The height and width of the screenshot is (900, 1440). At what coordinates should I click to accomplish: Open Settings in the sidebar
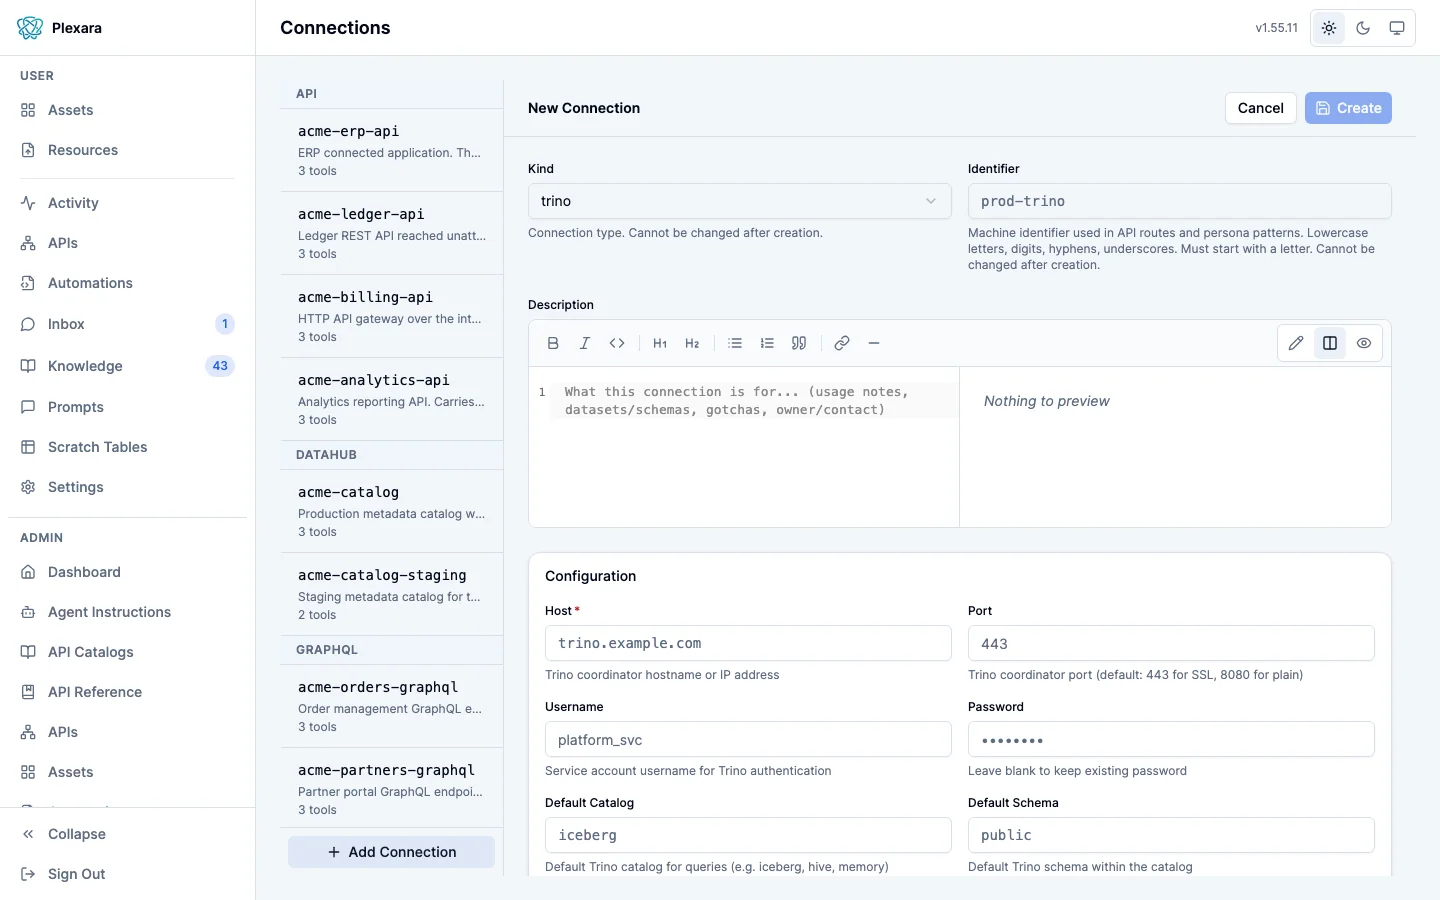[127, 487]
